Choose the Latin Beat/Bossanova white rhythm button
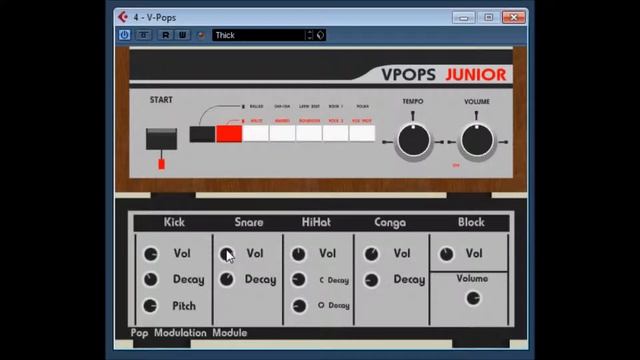The image size is (640, 360). [x=309, y=133]
